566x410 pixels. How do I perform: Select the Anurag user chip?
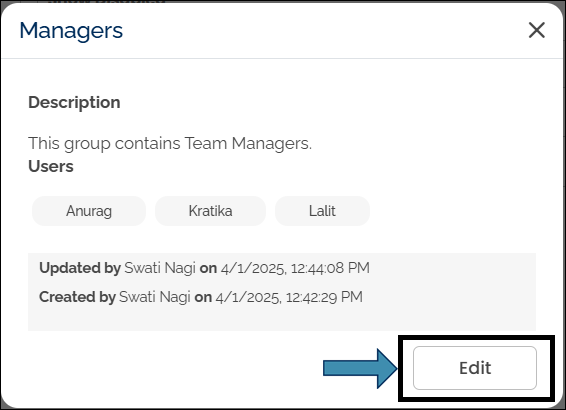(89, 211)
